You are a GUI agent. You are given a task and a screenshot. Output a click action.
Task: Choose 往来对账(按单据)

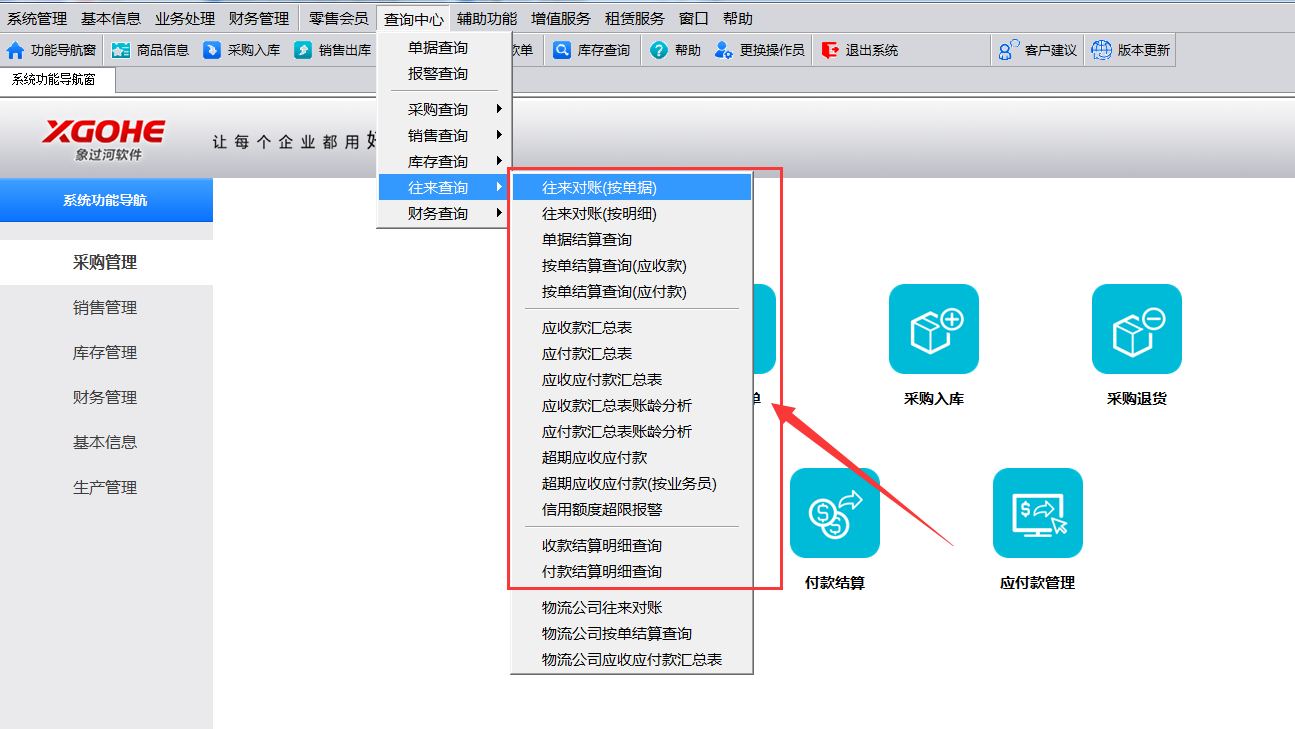coord(631,188)
